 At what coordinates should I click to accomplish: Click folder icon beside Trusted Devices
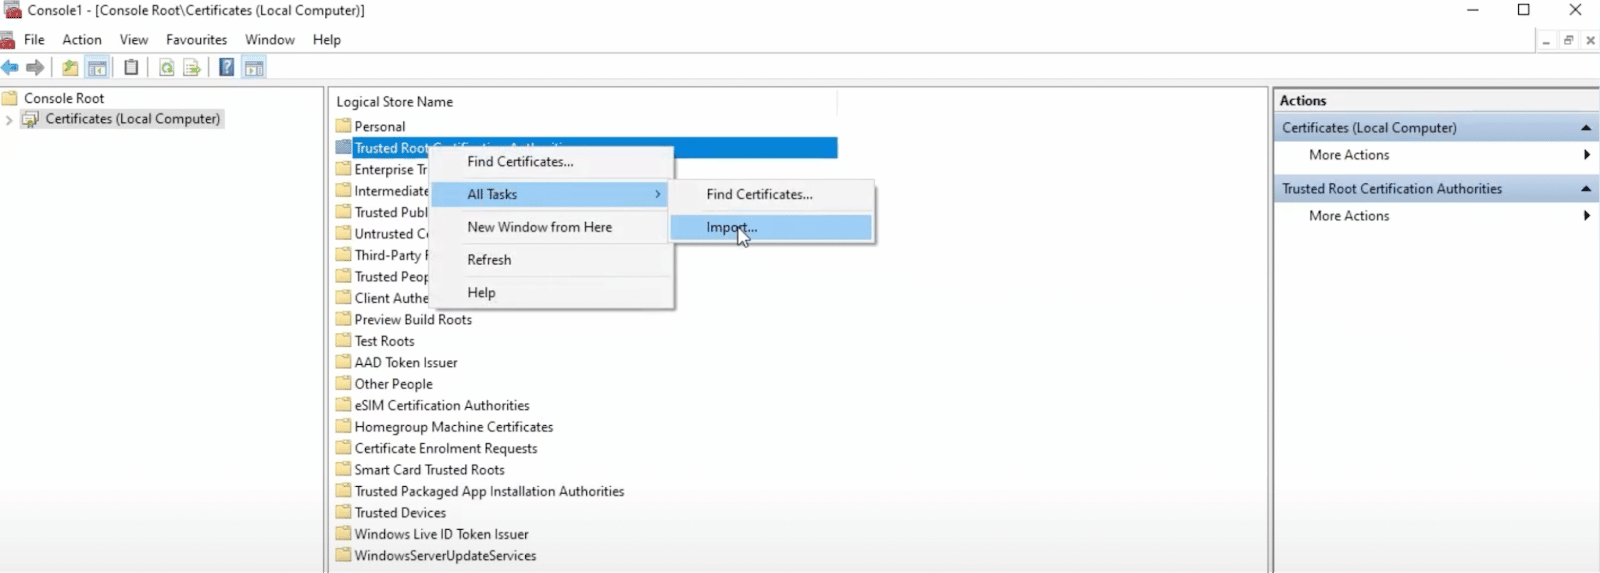pos(344,513)
